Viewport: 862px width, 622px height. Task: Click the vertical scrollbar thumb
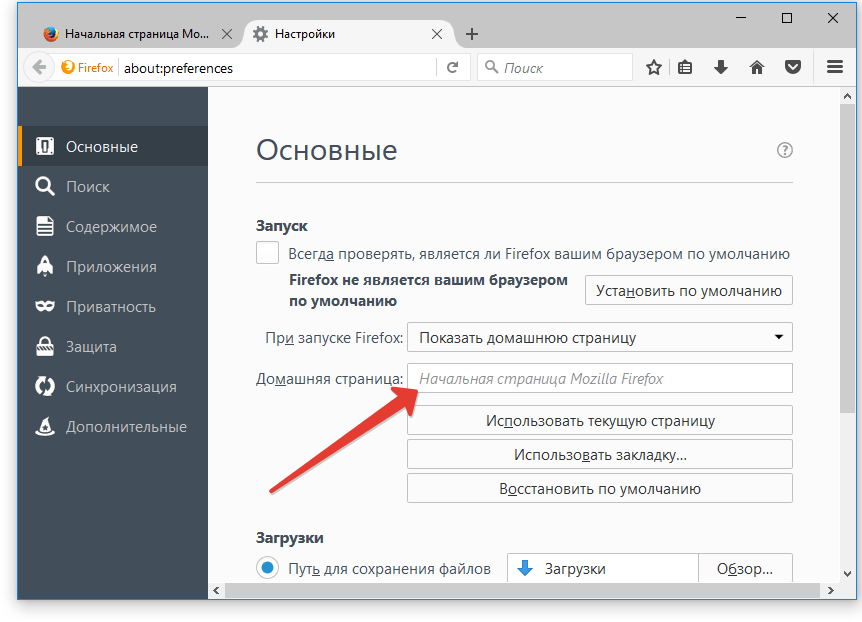coord(847,258)
